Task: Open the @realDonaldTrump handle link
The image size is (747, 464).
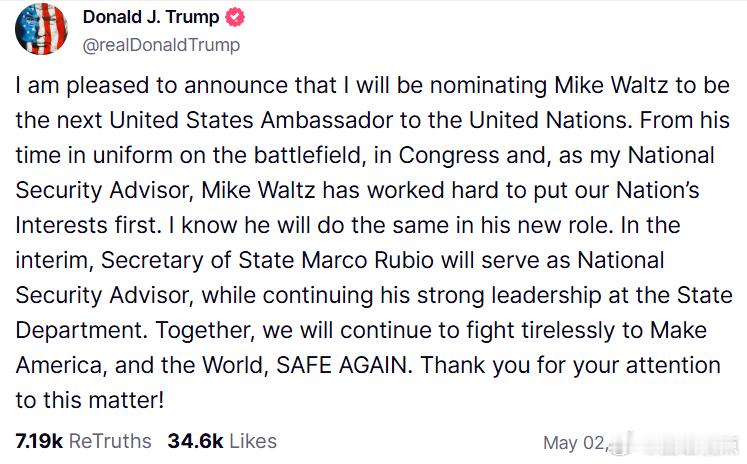Action: 160,44
